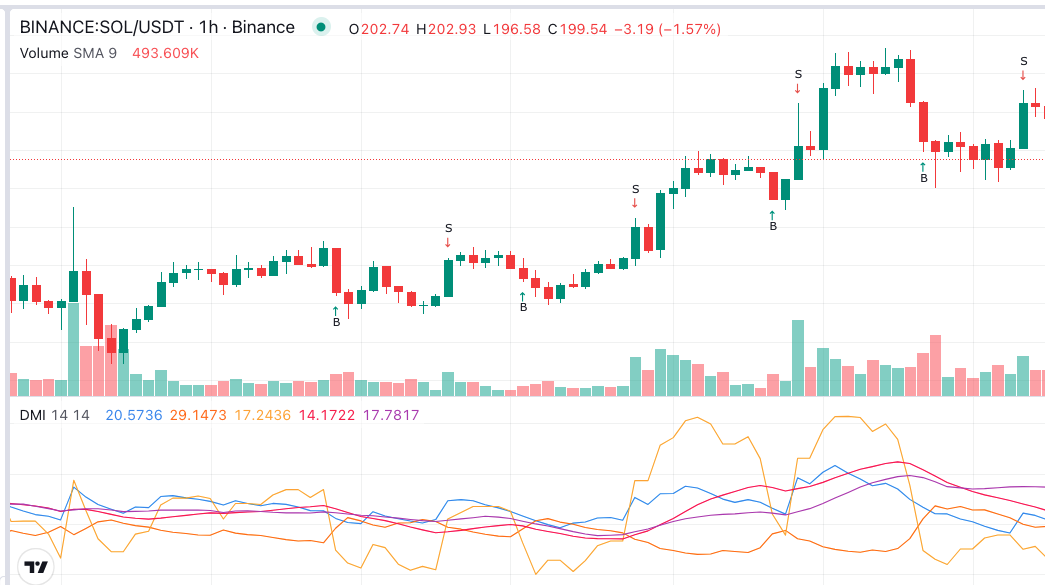Image resolution: width=1045 pixels, height=585 pixels.
Task: Click the leftmost B buy signal marker
Action: tap(336, 317)
